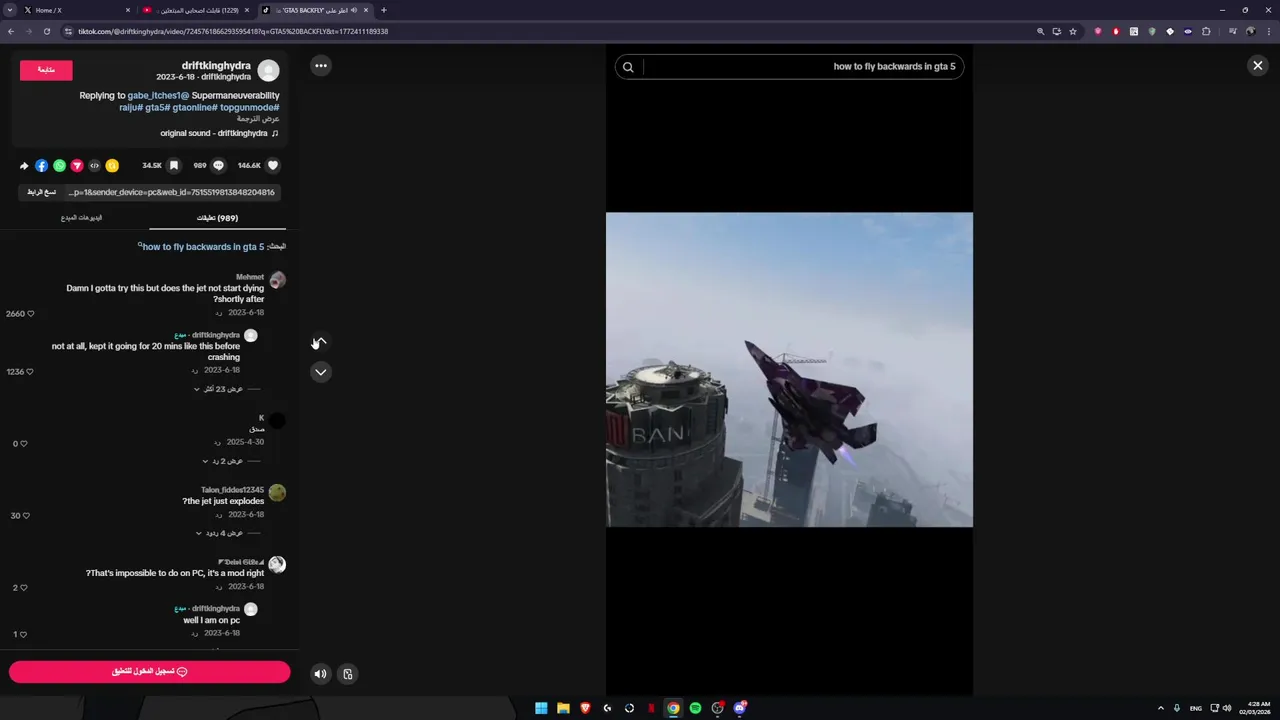Open File Explorer from the taskbar
Viewport: 1280px width, 720px height.
tap(563, 708)
